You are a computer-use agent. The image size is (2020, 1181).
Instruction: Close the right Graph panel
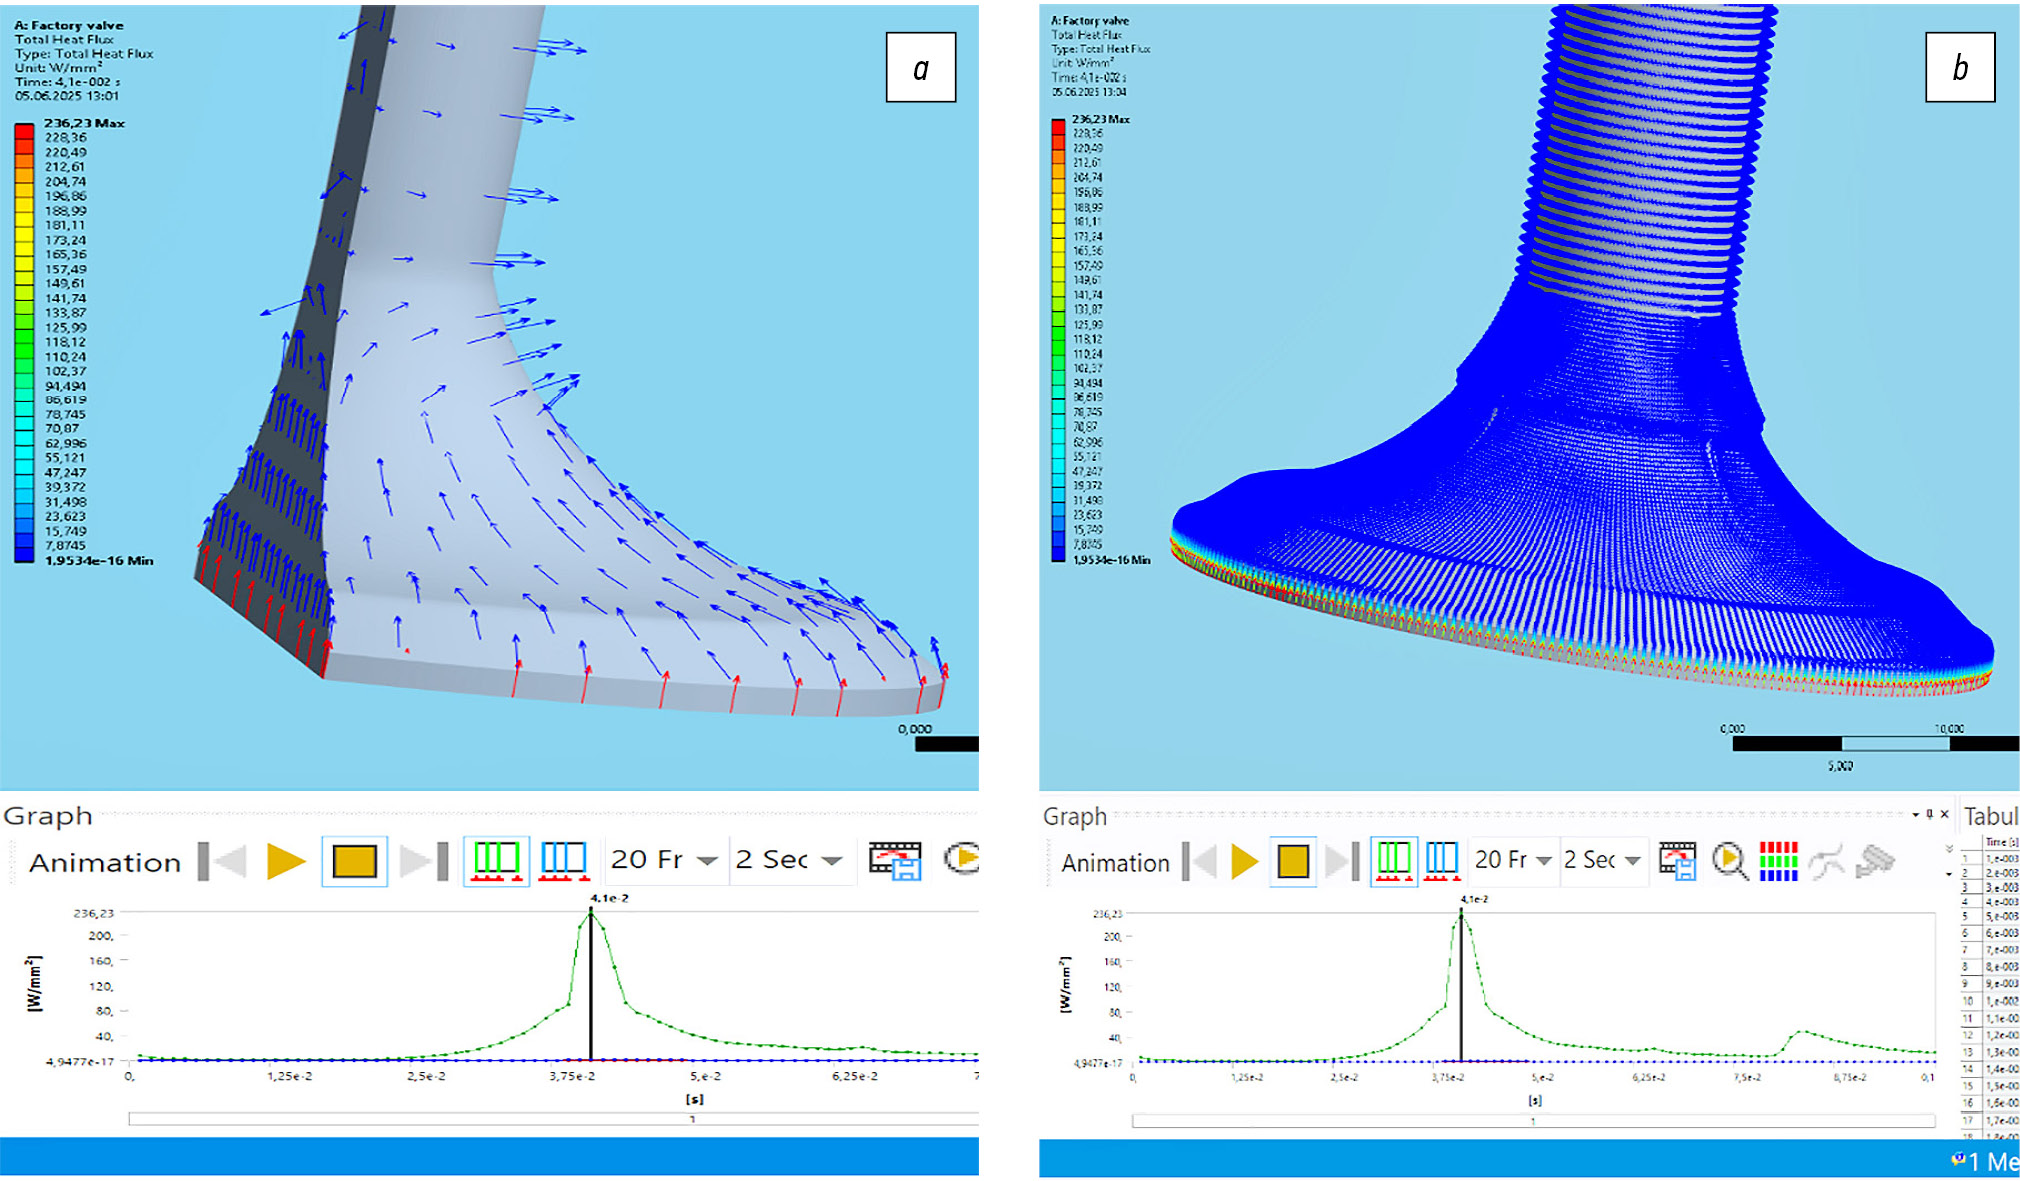click(x=1944, y=815)
